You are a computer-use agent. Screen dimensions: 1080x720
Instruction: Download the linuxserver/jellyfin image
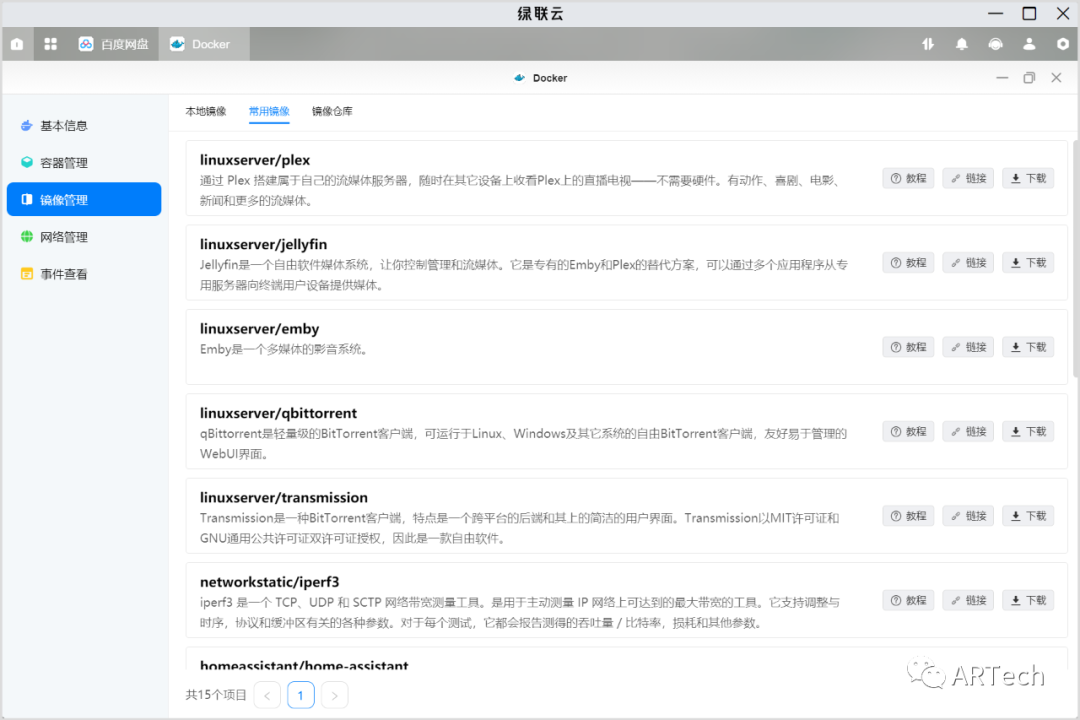(x=1028, y=263)
